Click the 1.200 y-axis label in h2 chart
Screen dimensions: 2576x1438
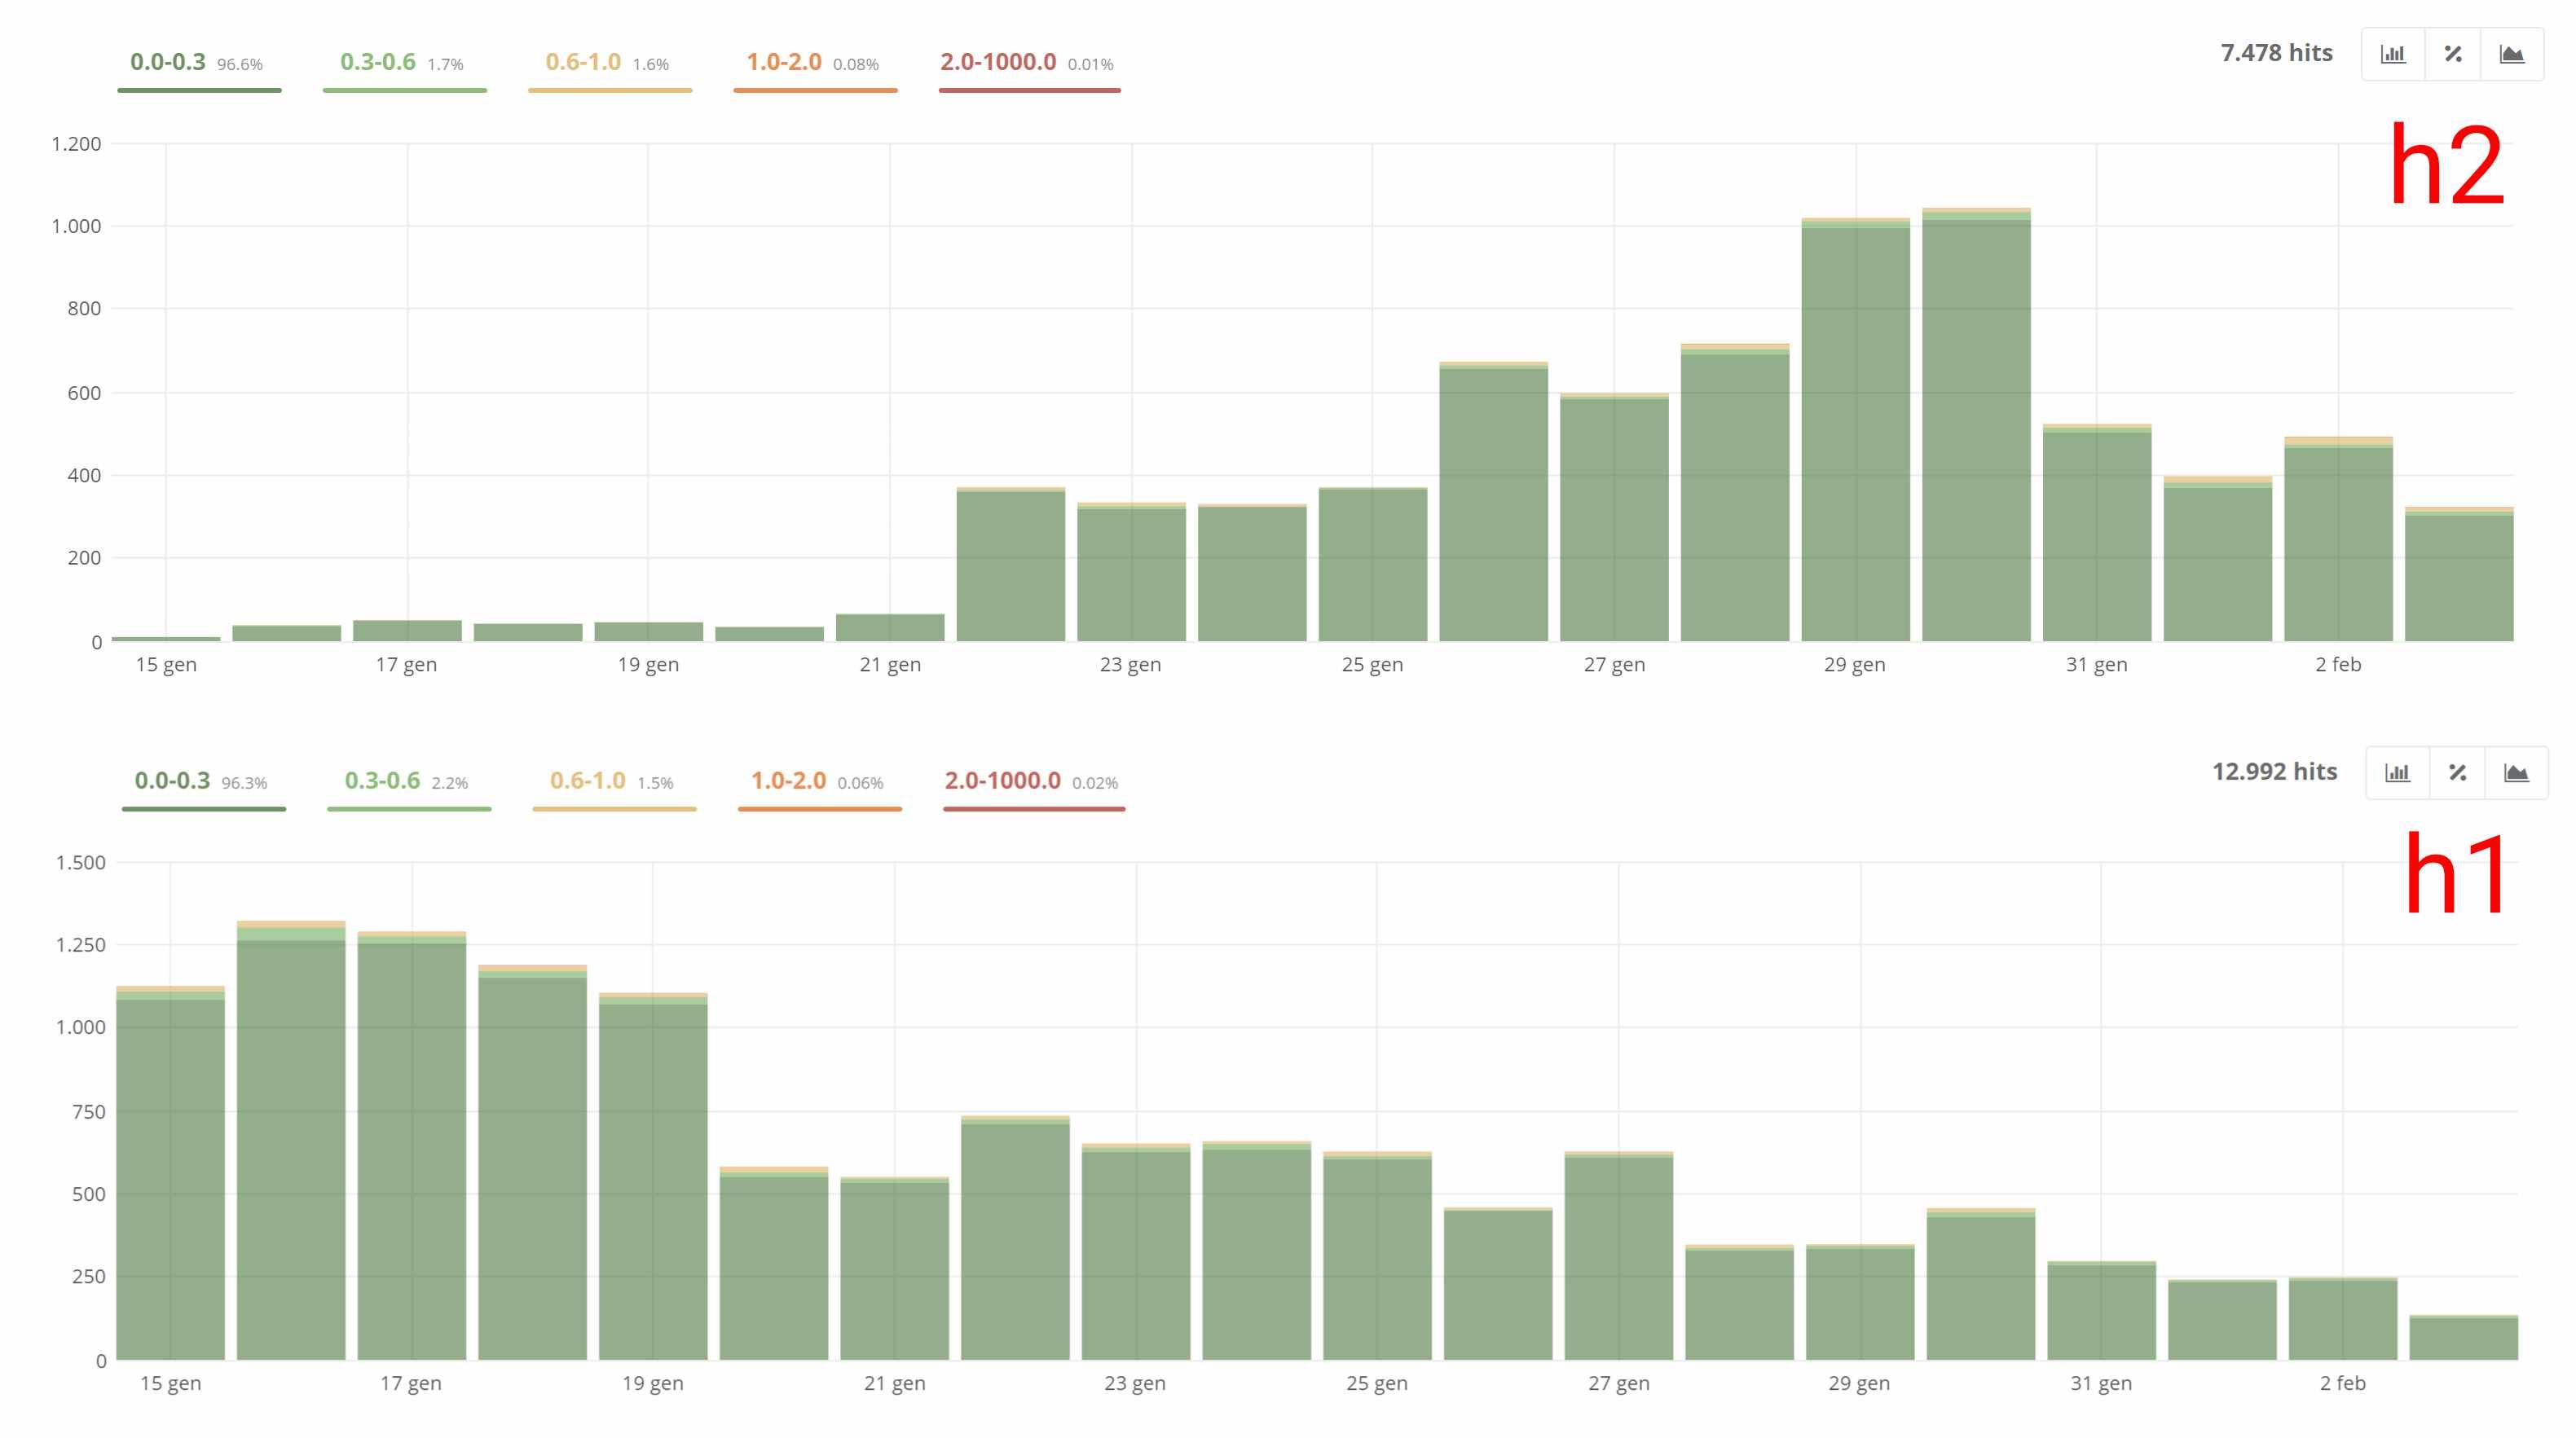pyautogui.click(x=76, y=144)
